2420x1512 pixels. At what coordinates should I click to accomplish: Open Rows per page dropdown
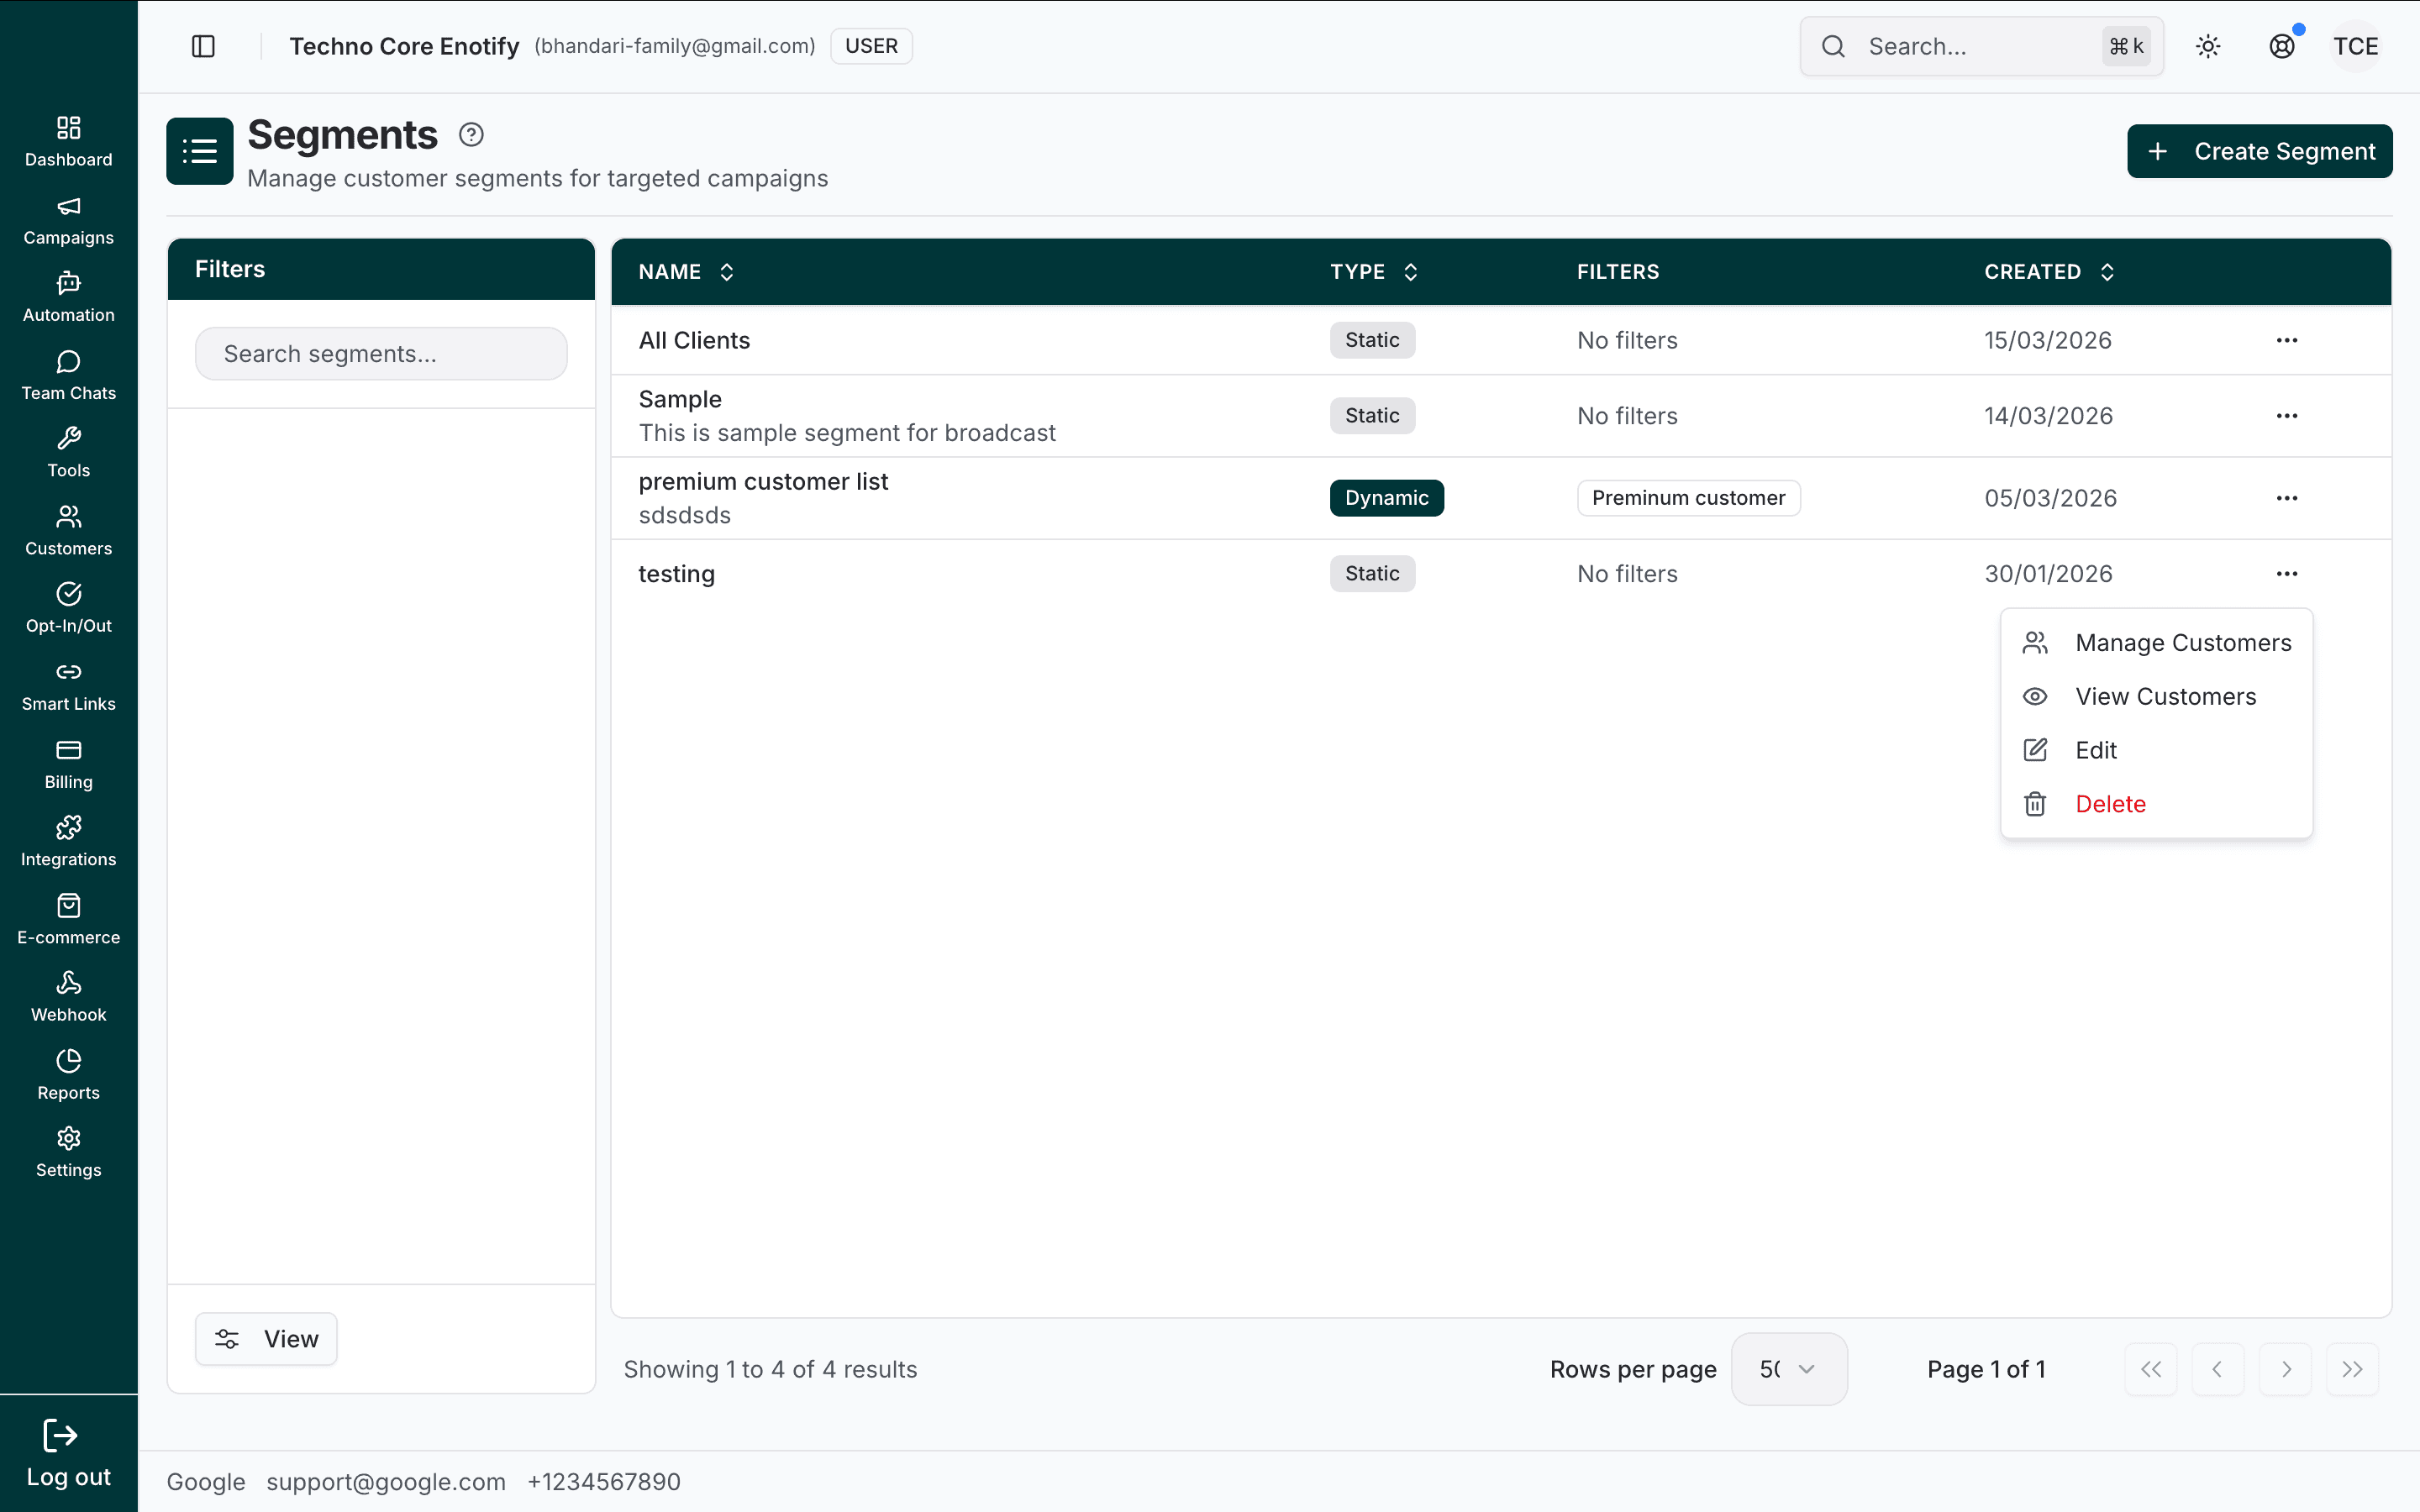click(1788, 1369)
